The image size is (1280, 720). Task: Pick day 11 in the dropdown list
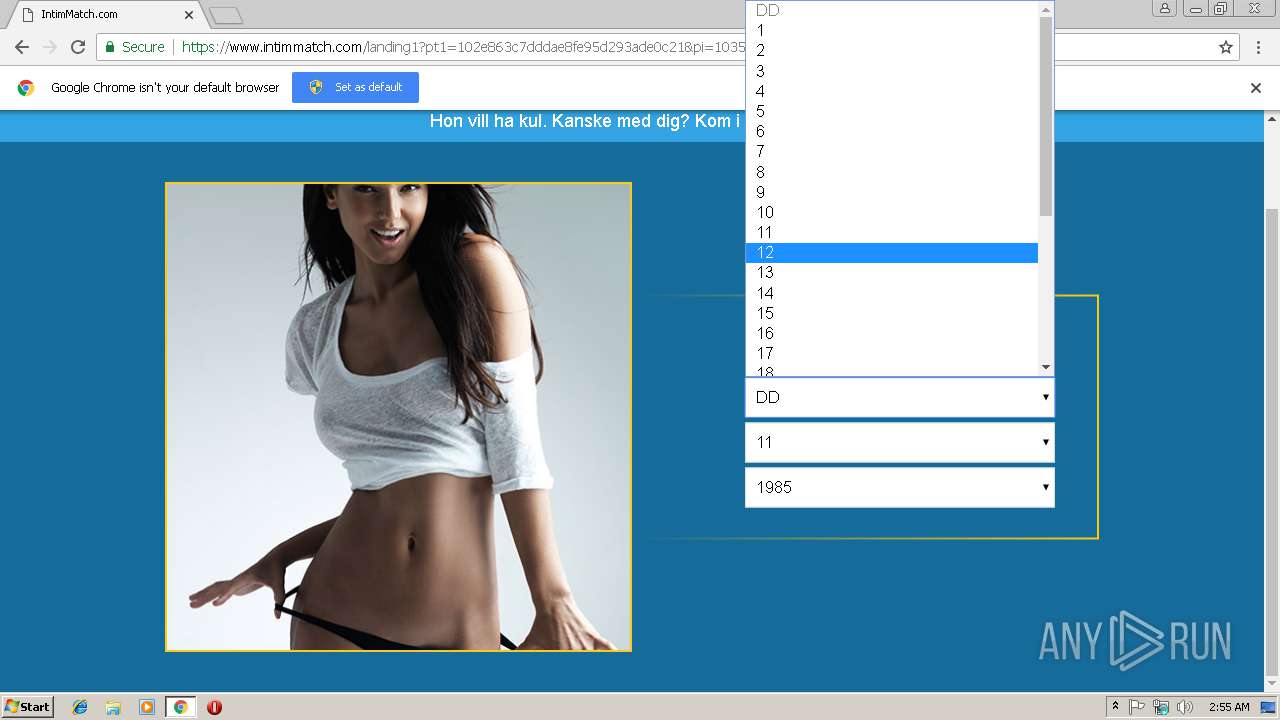[x=891, y=232]
